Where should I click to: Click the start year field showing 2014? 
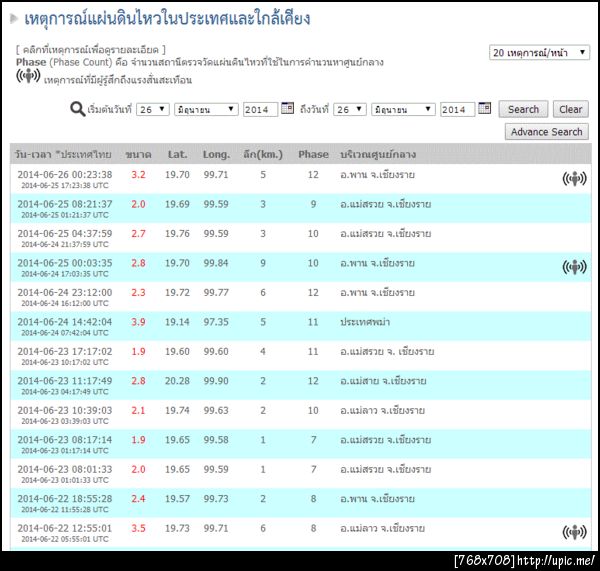pos(261,109)
